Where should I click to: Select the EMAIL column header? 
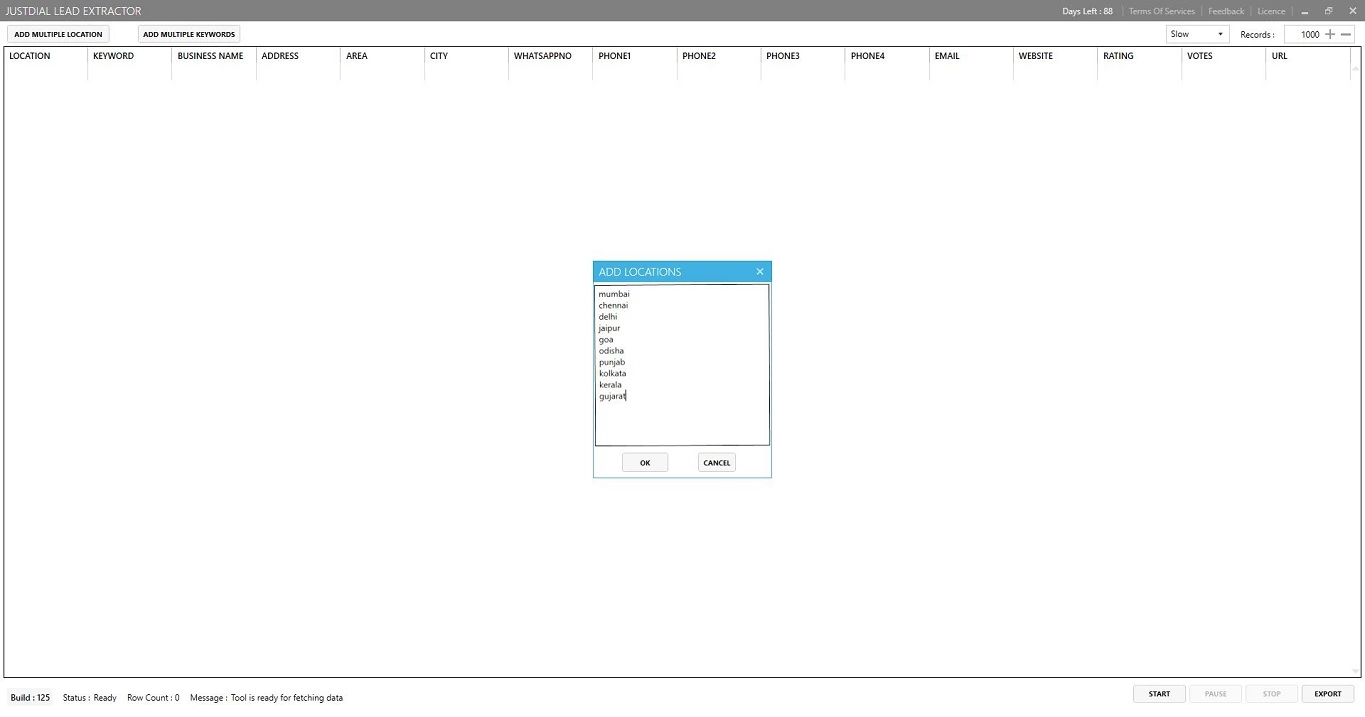(947, 56)
